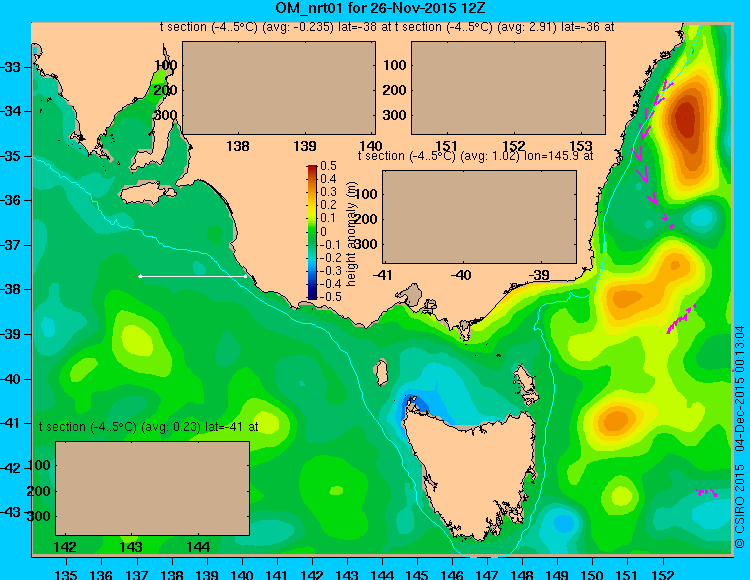Click the main map's -41 latitude axis label
Screen dimensions: 750x580
(x=11, y=423)
